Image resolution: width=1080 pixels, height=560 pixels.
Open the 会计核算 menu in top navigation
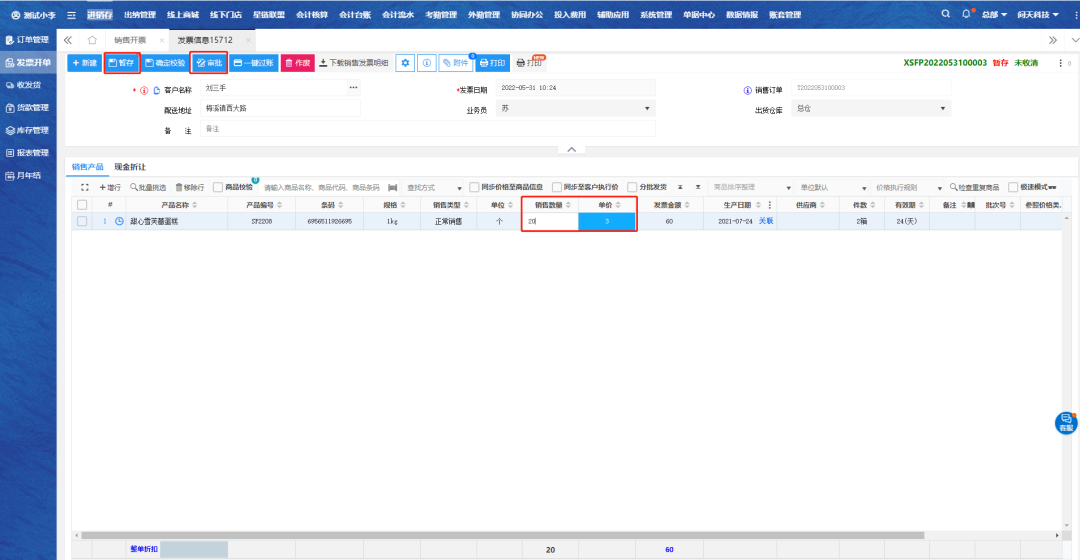[311, 15]
